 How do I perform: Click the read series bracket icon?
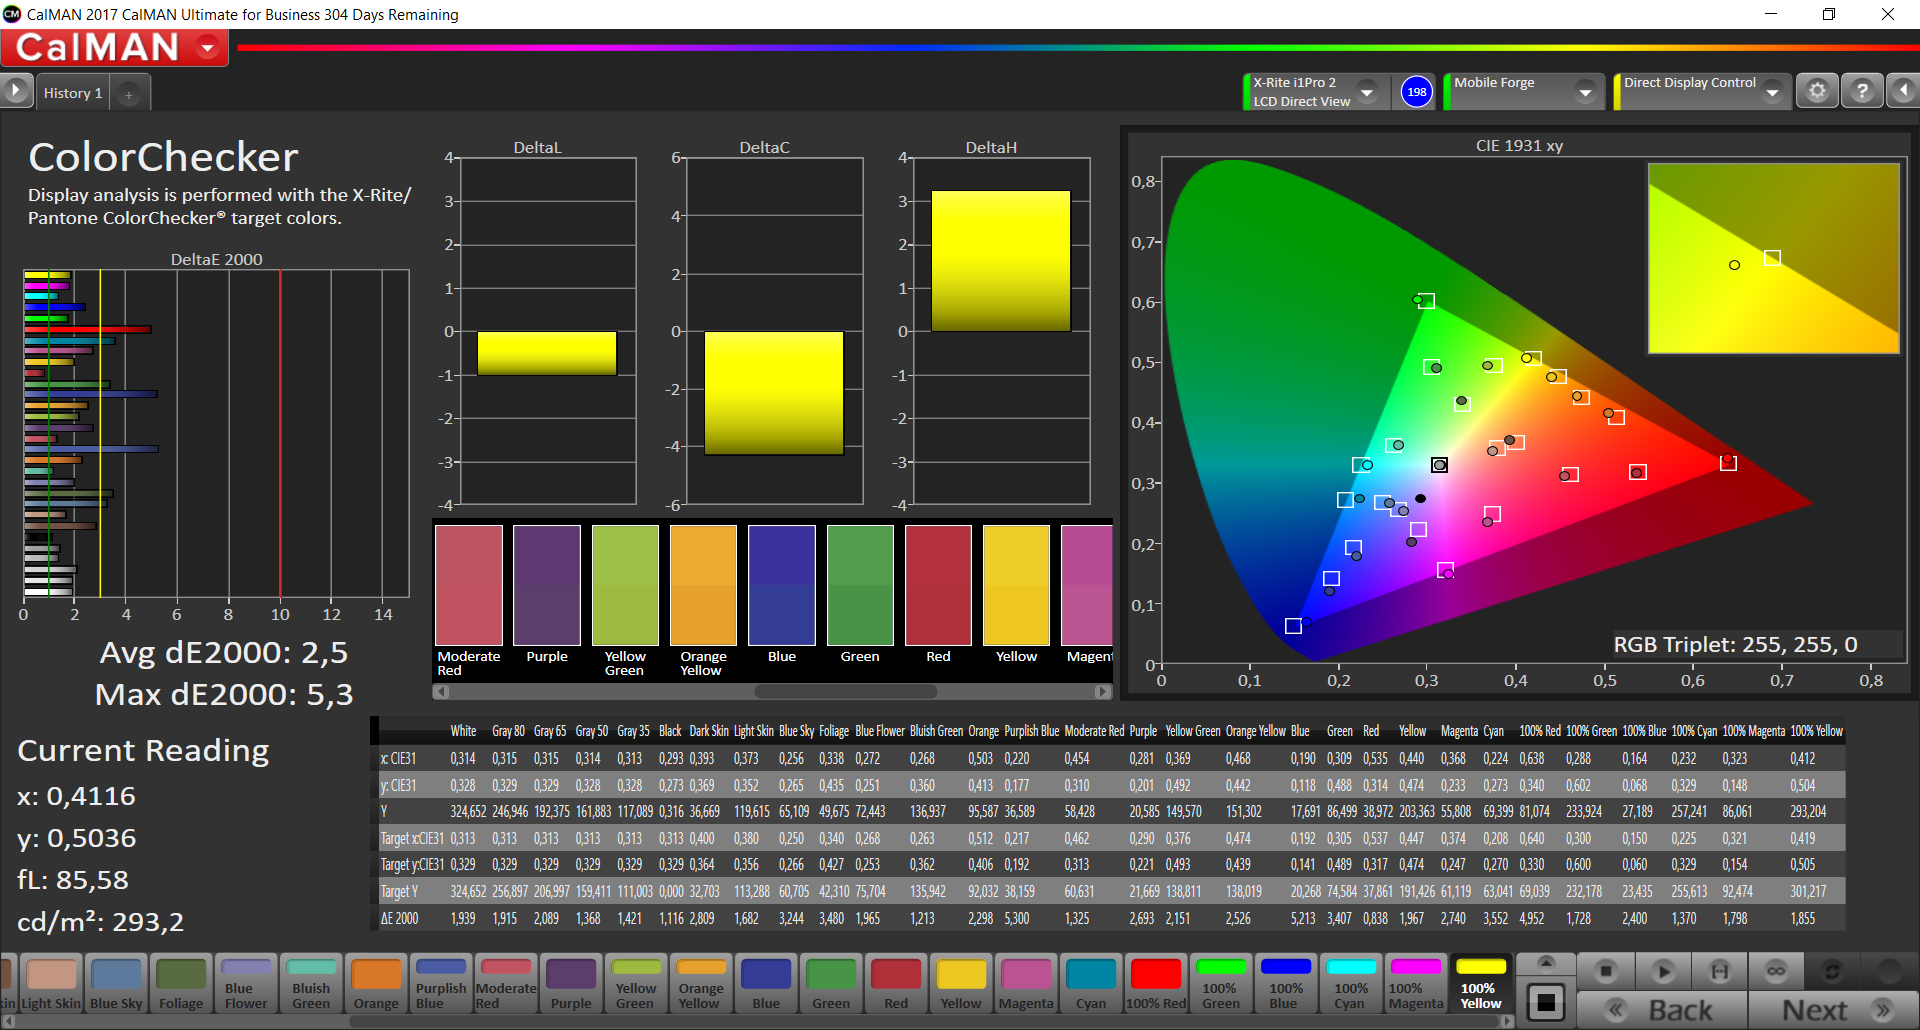pos(1719,971)
